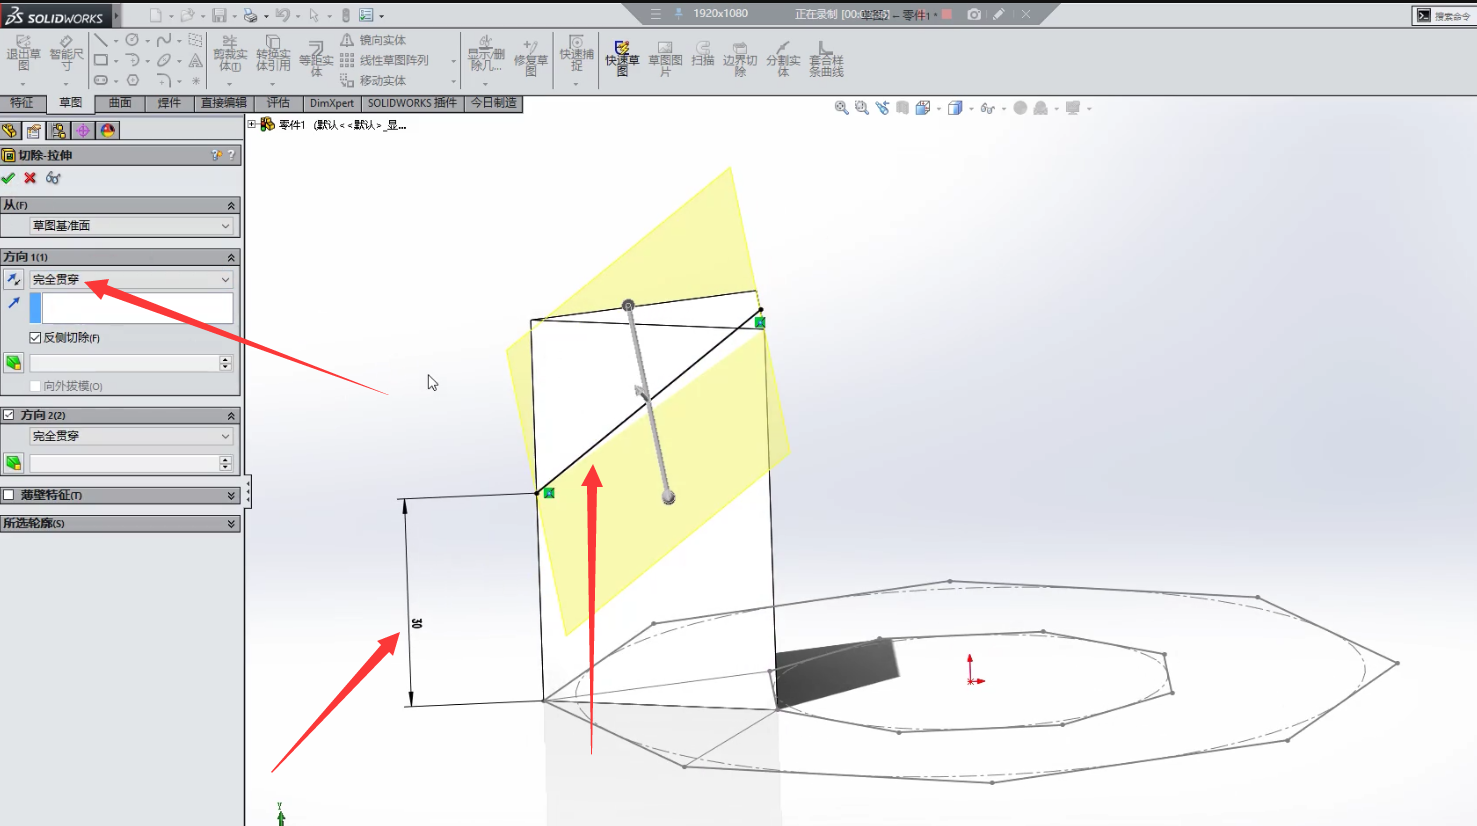Click the green checkmark to confirm cut-extrude

pos(9,178)
